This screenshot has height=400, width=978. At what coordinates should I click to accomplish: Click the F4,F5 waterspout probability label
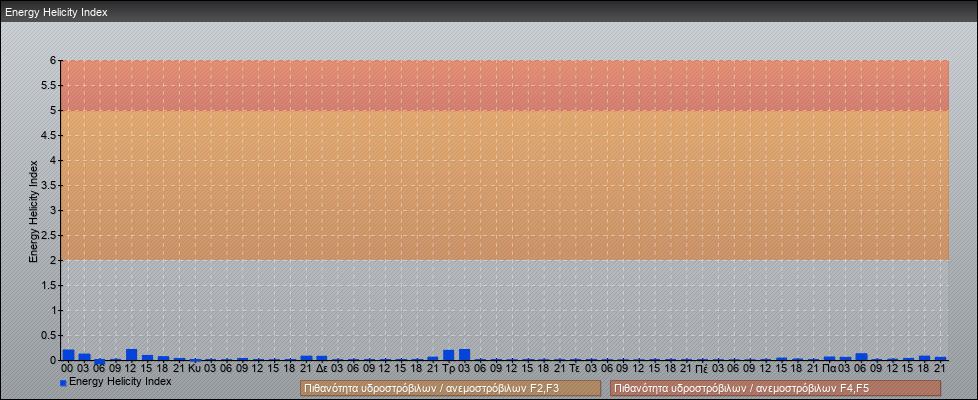click(775, 388)
